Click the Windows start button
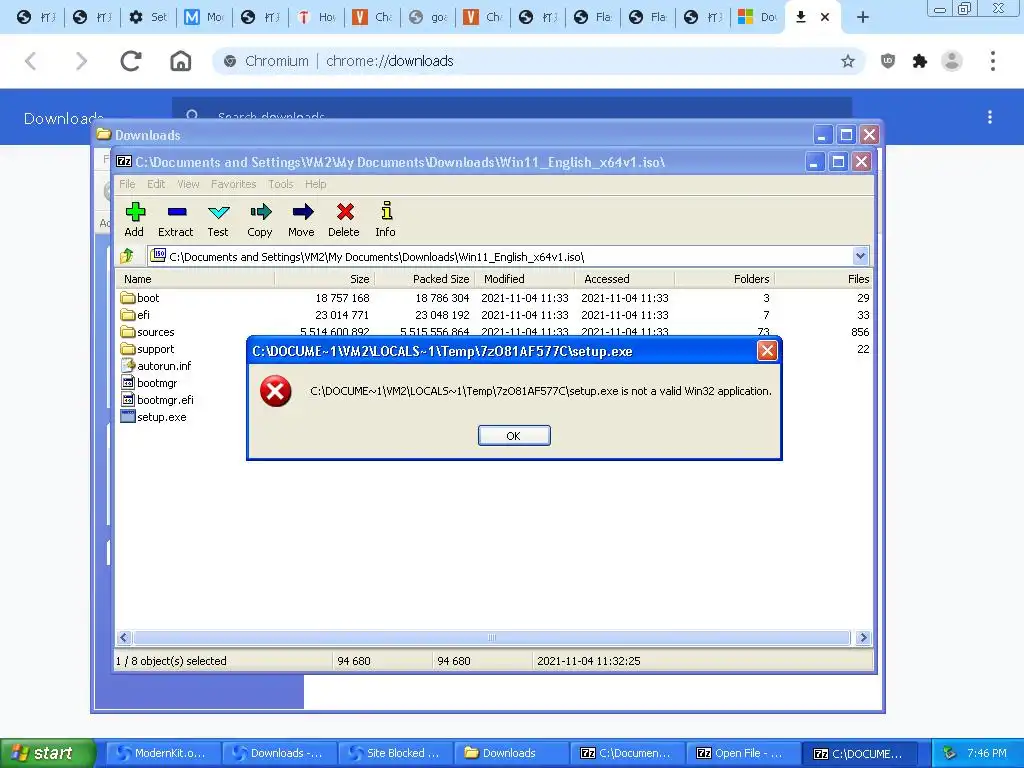The image size is (1024, 768). [x=46, y=753]
